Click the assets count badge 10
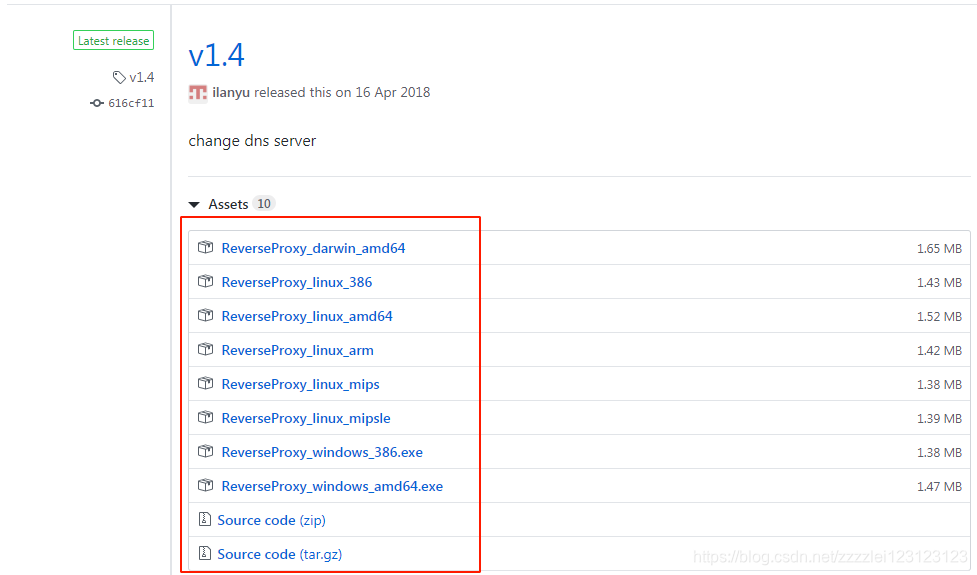The height and width of the screenshot is (575, 977). (x=264, y=204)
